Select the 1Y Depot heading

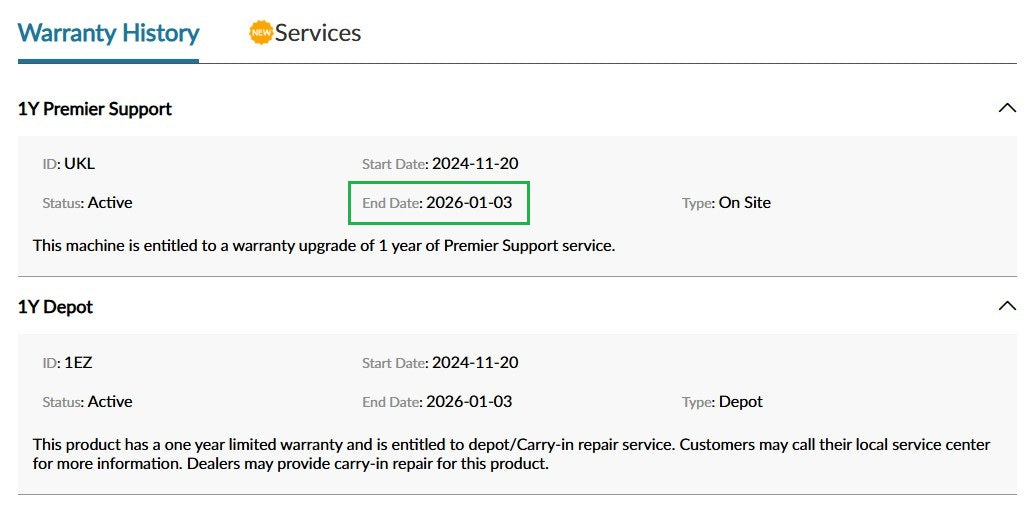(x=55, y=307)
